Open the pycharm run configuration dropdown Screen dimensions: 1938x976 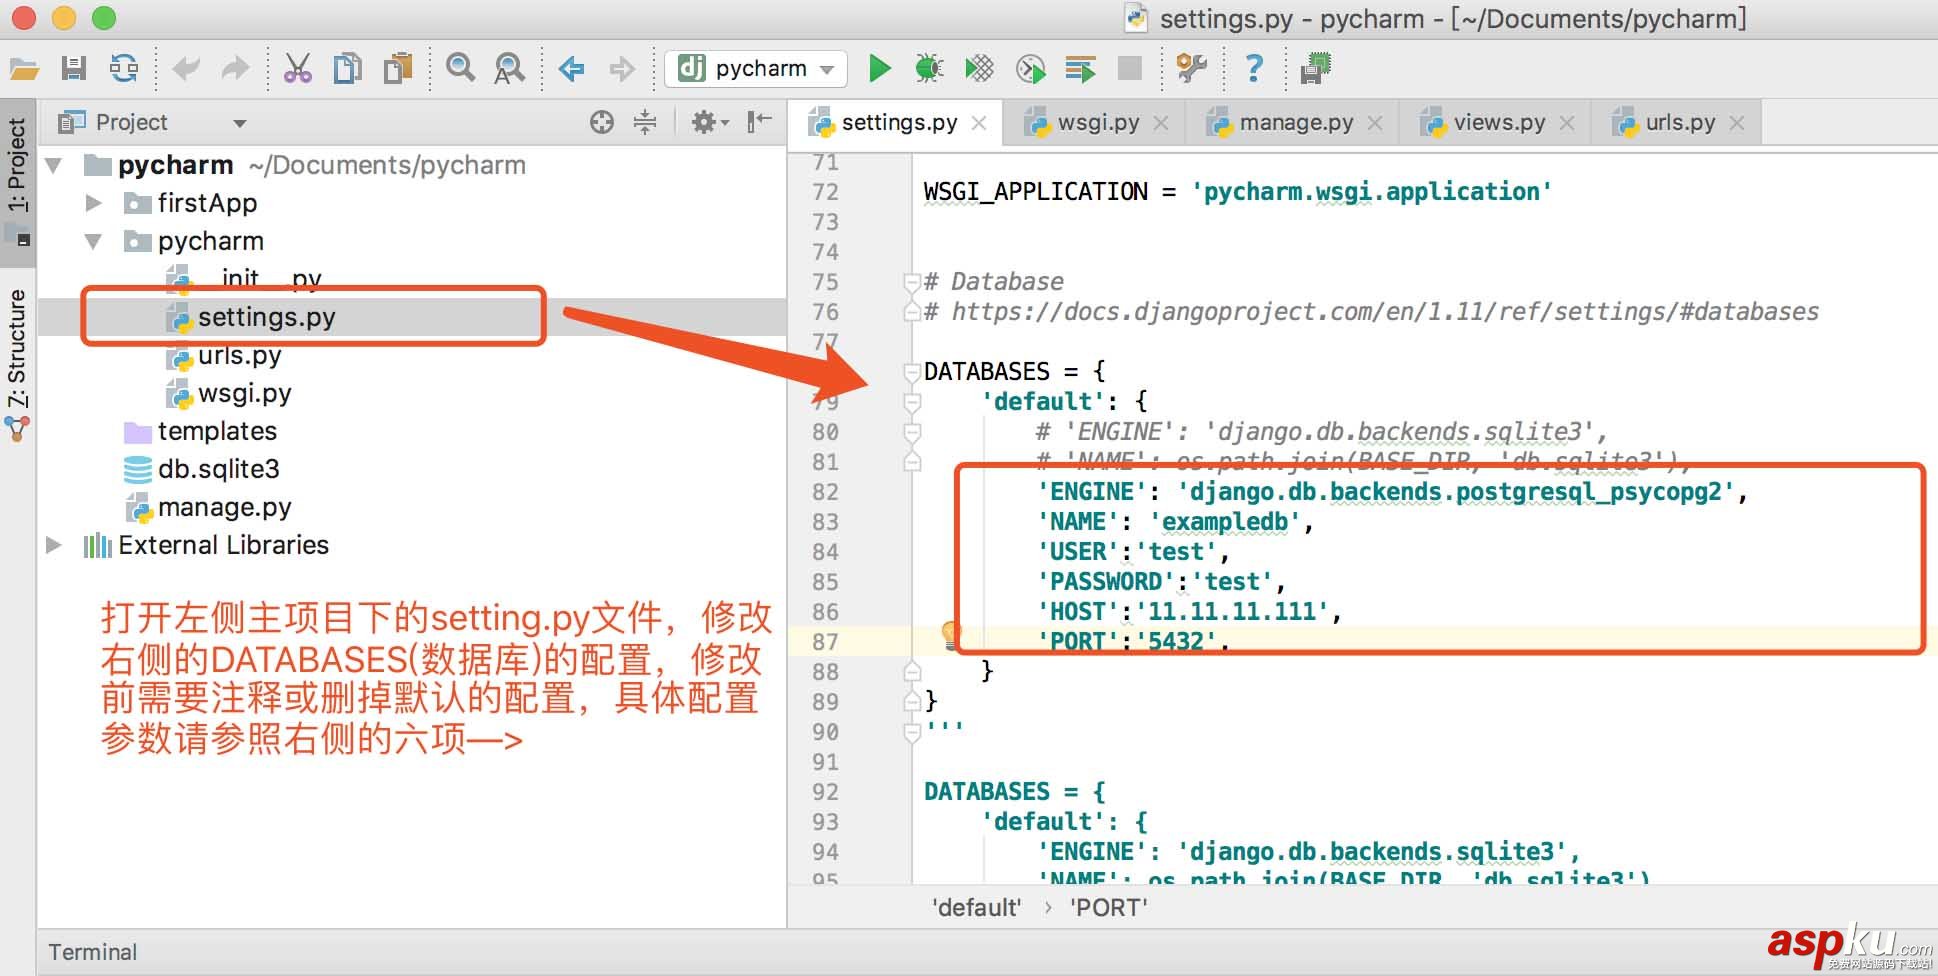pyautogui.click(x=827, y=68)
